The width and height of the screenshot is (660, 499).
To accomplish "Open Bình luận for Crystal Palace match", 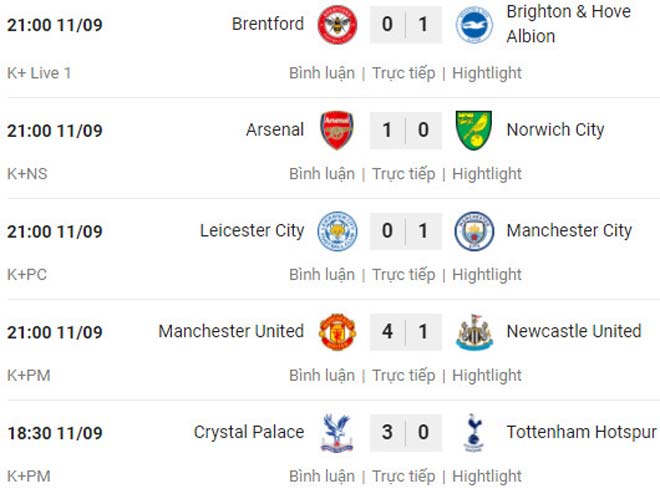I will pos(322,476).
